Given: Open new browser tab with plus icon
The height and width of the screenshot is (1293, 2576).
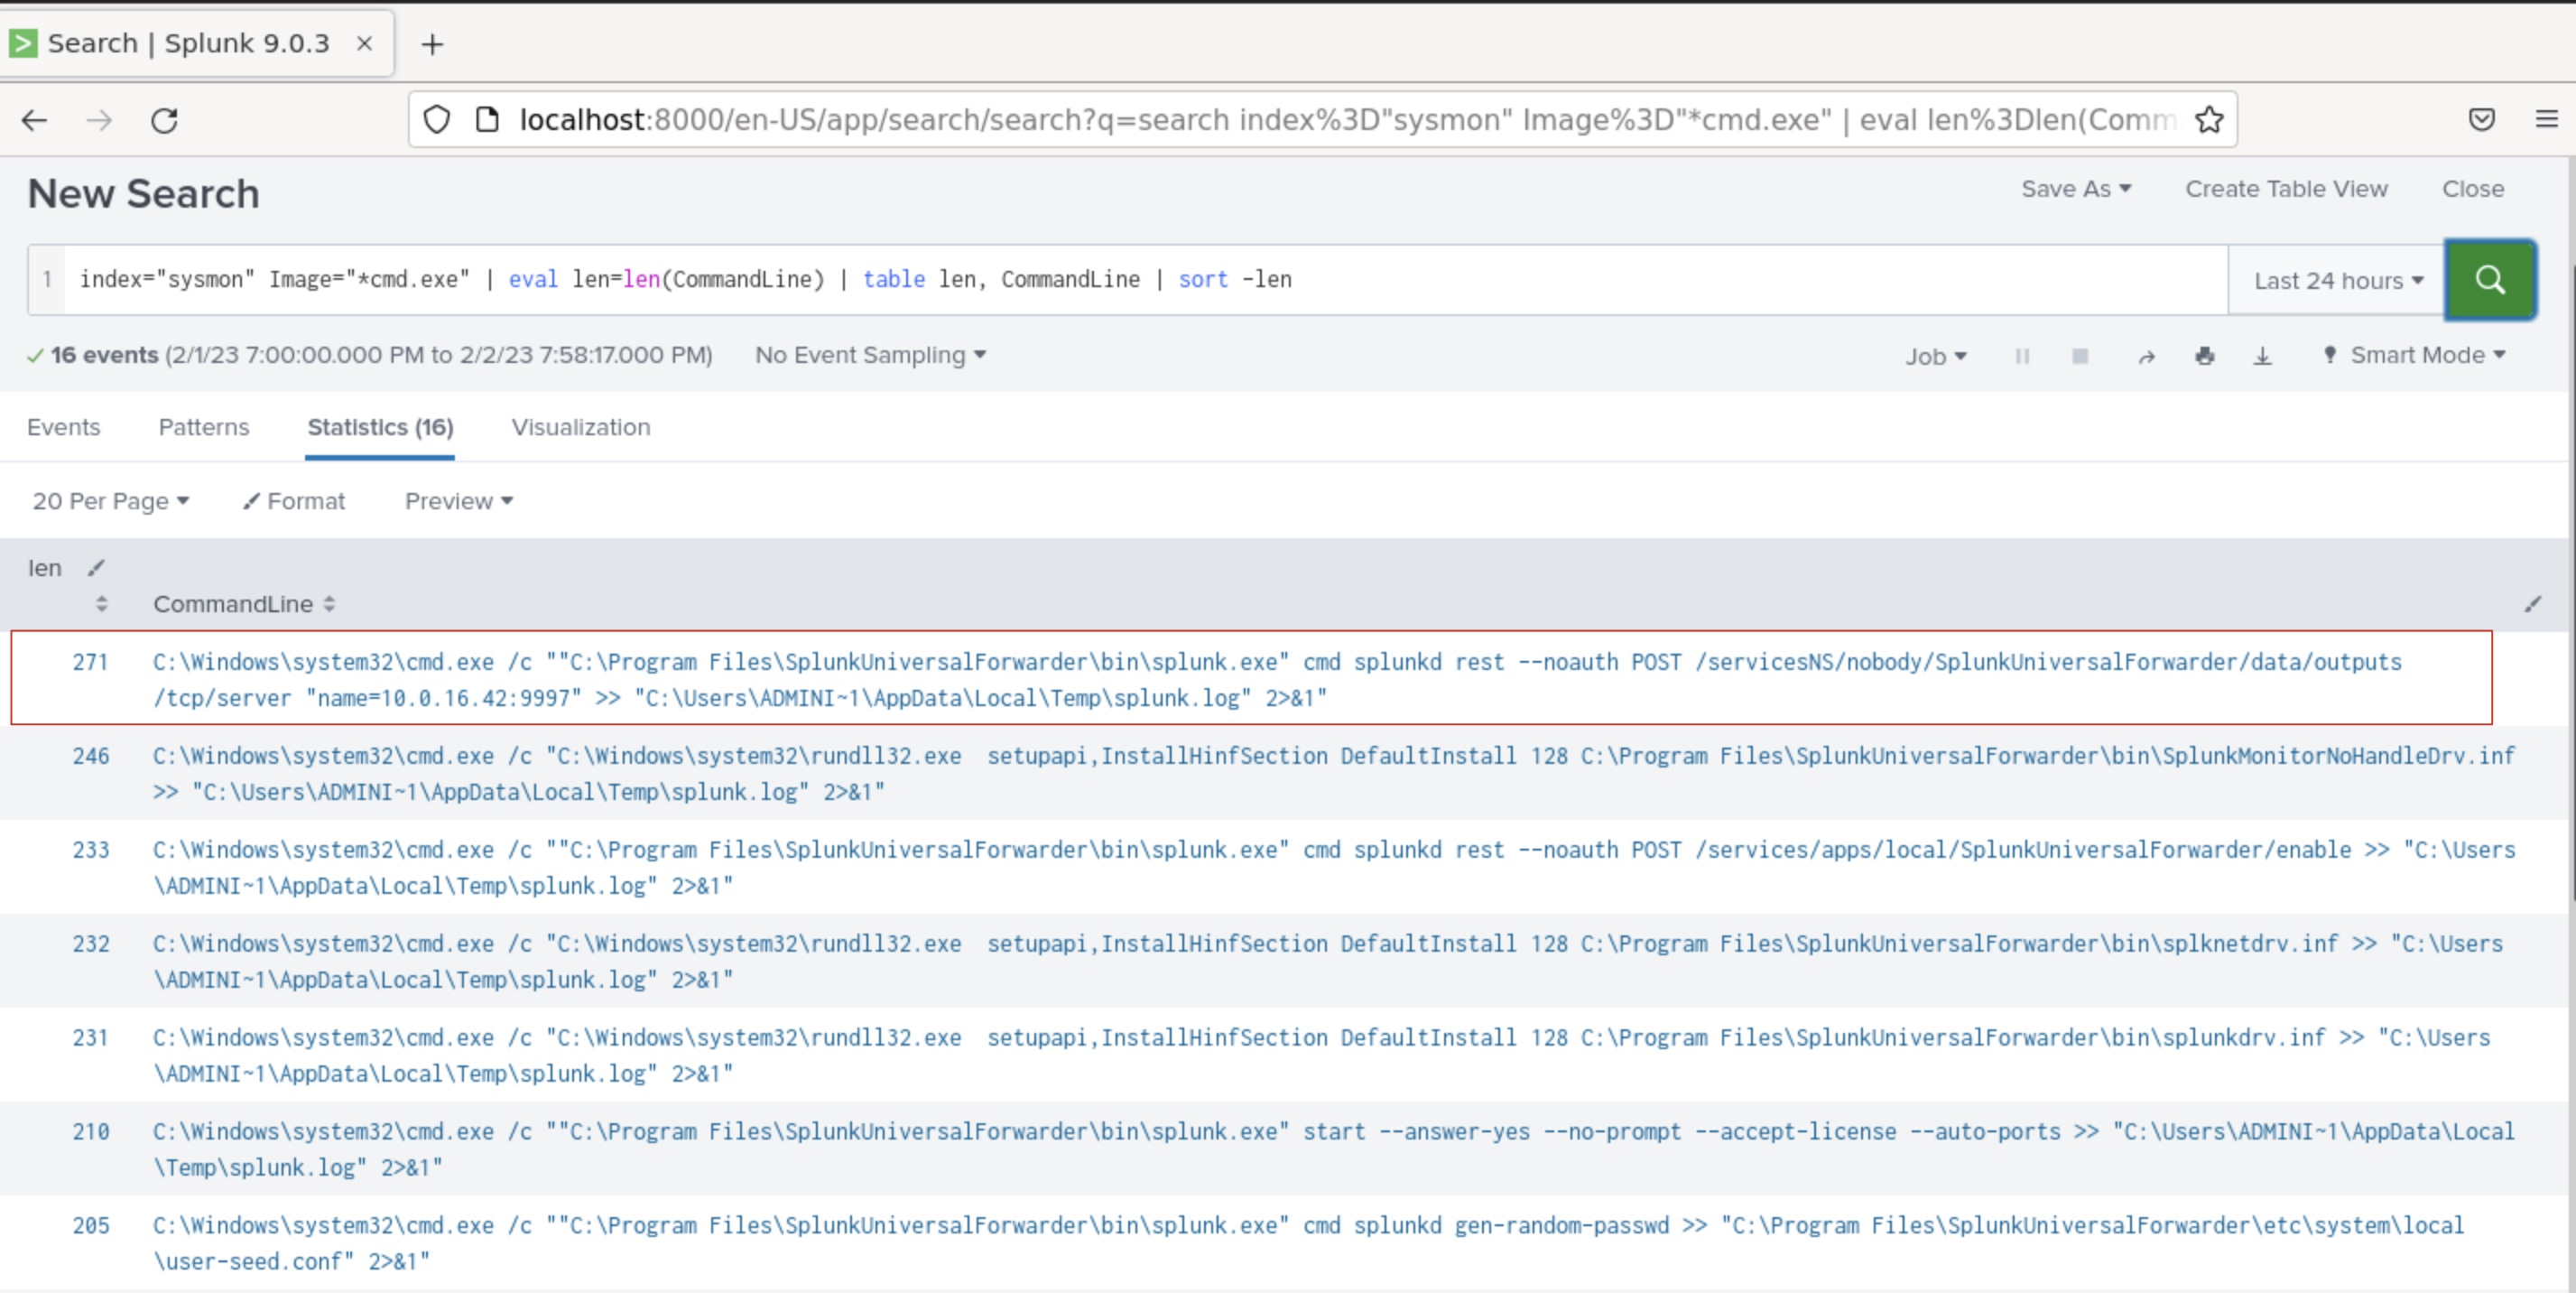Looking at the screenshot, I should 432,44.
